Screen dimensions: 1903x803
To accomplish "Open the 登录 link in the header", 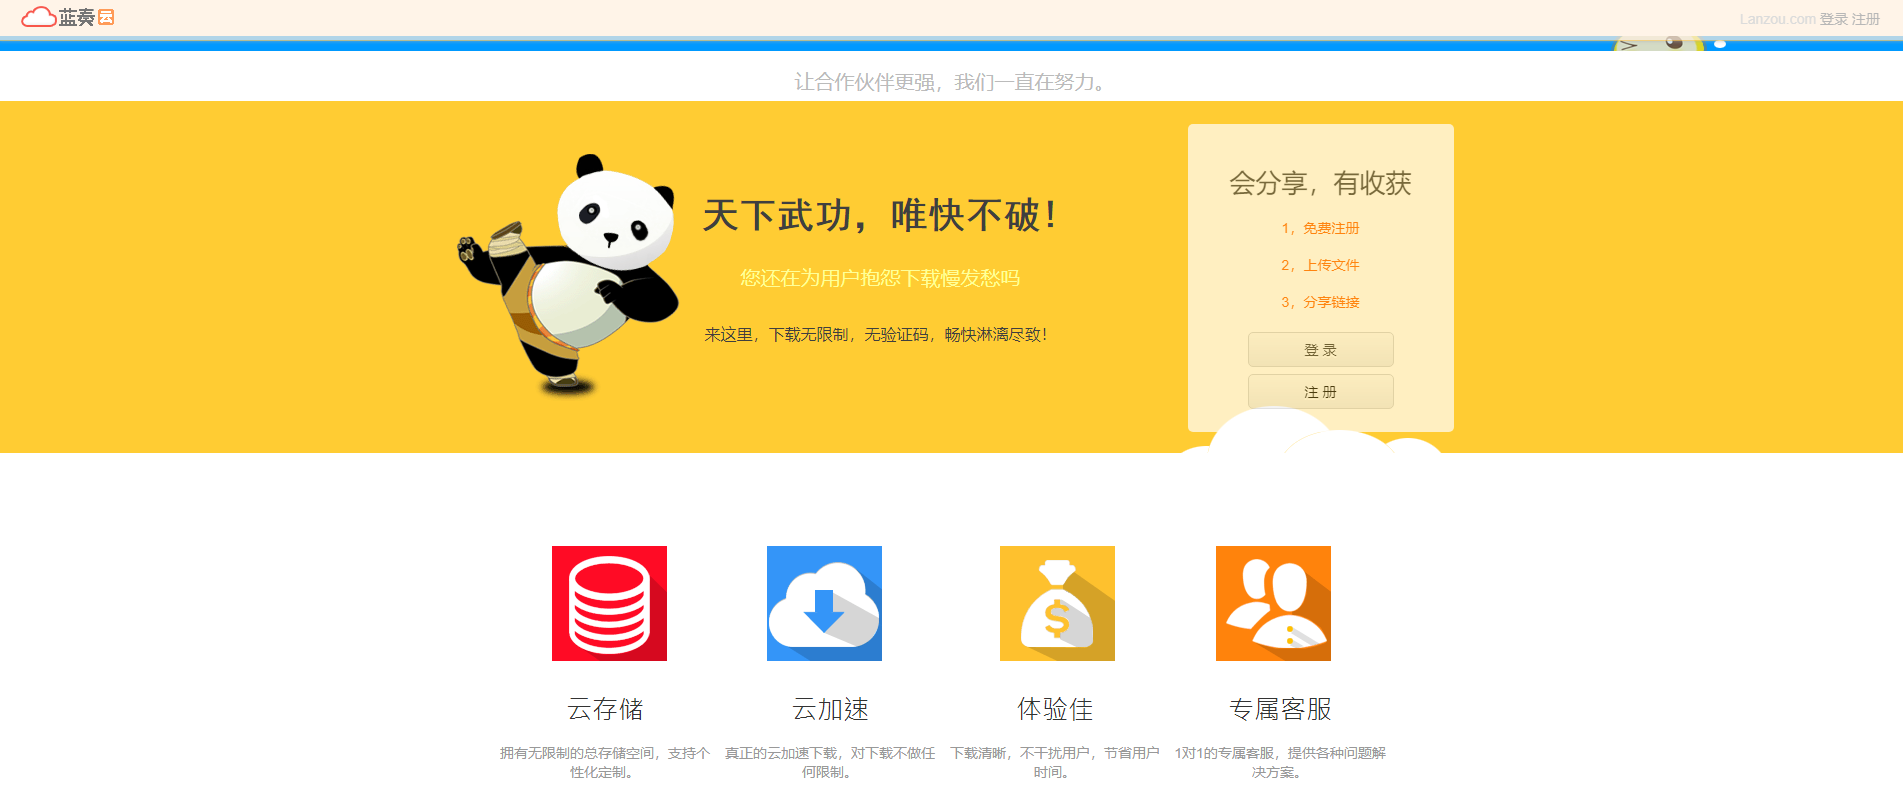I will [1833, 19].
